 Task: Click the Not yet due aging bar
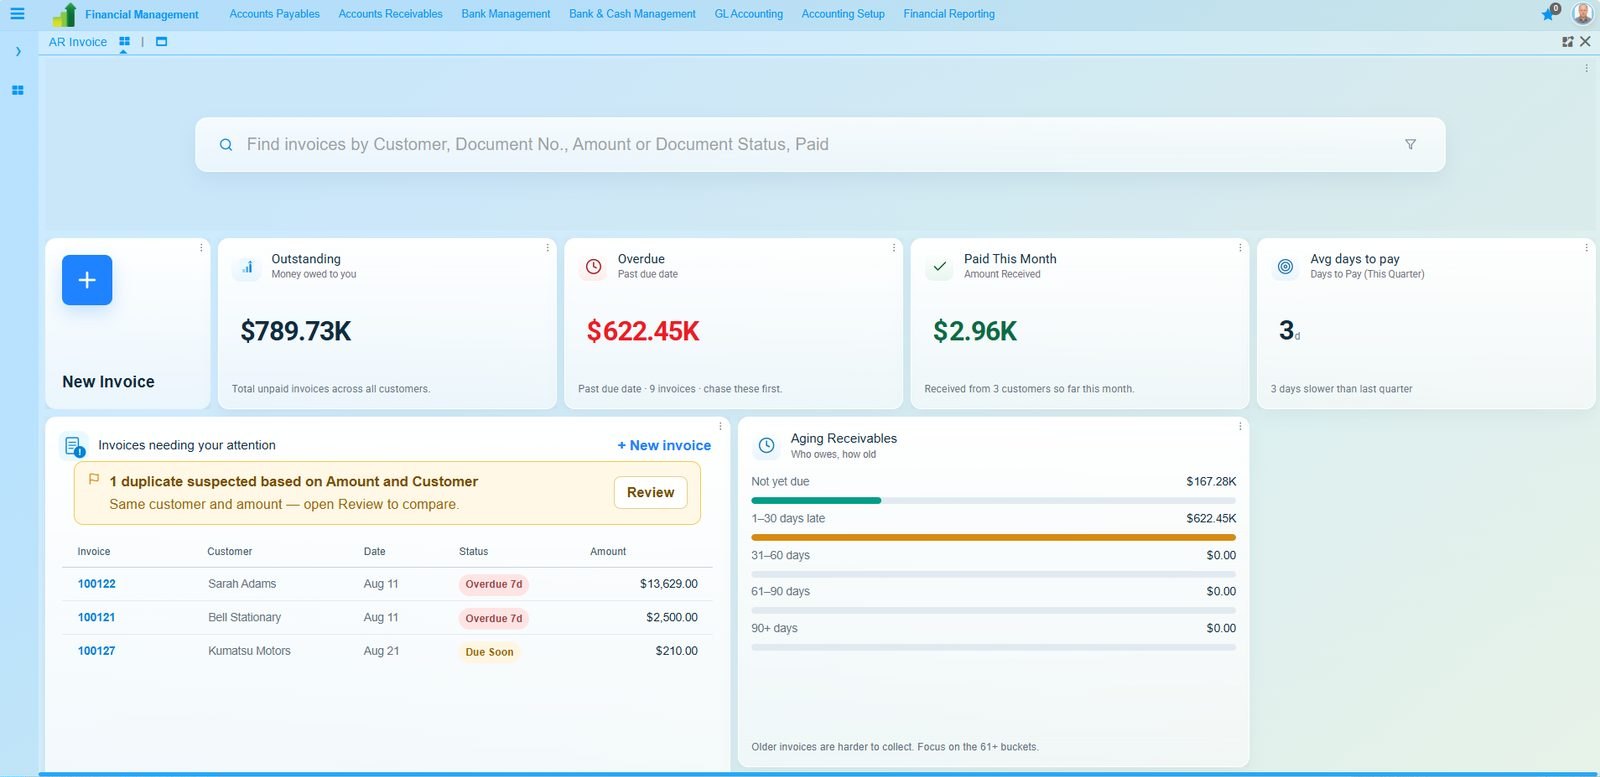993,500
